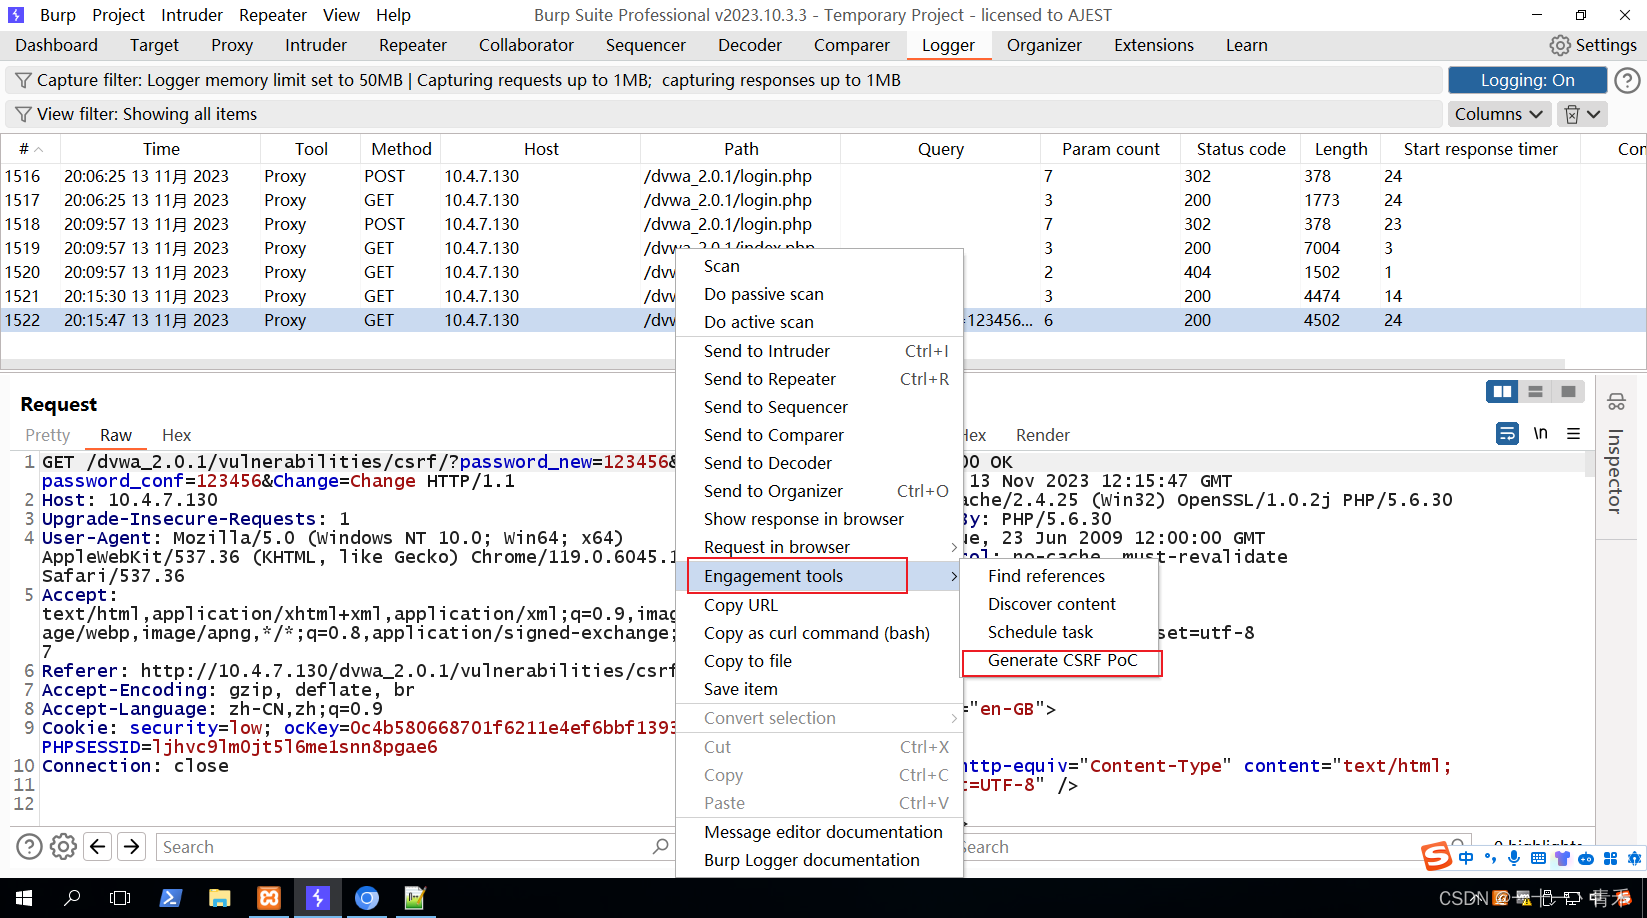Switch to Burp Suite taskbar icon
This screenshot has height=918, width=1647.
(318, 898)
